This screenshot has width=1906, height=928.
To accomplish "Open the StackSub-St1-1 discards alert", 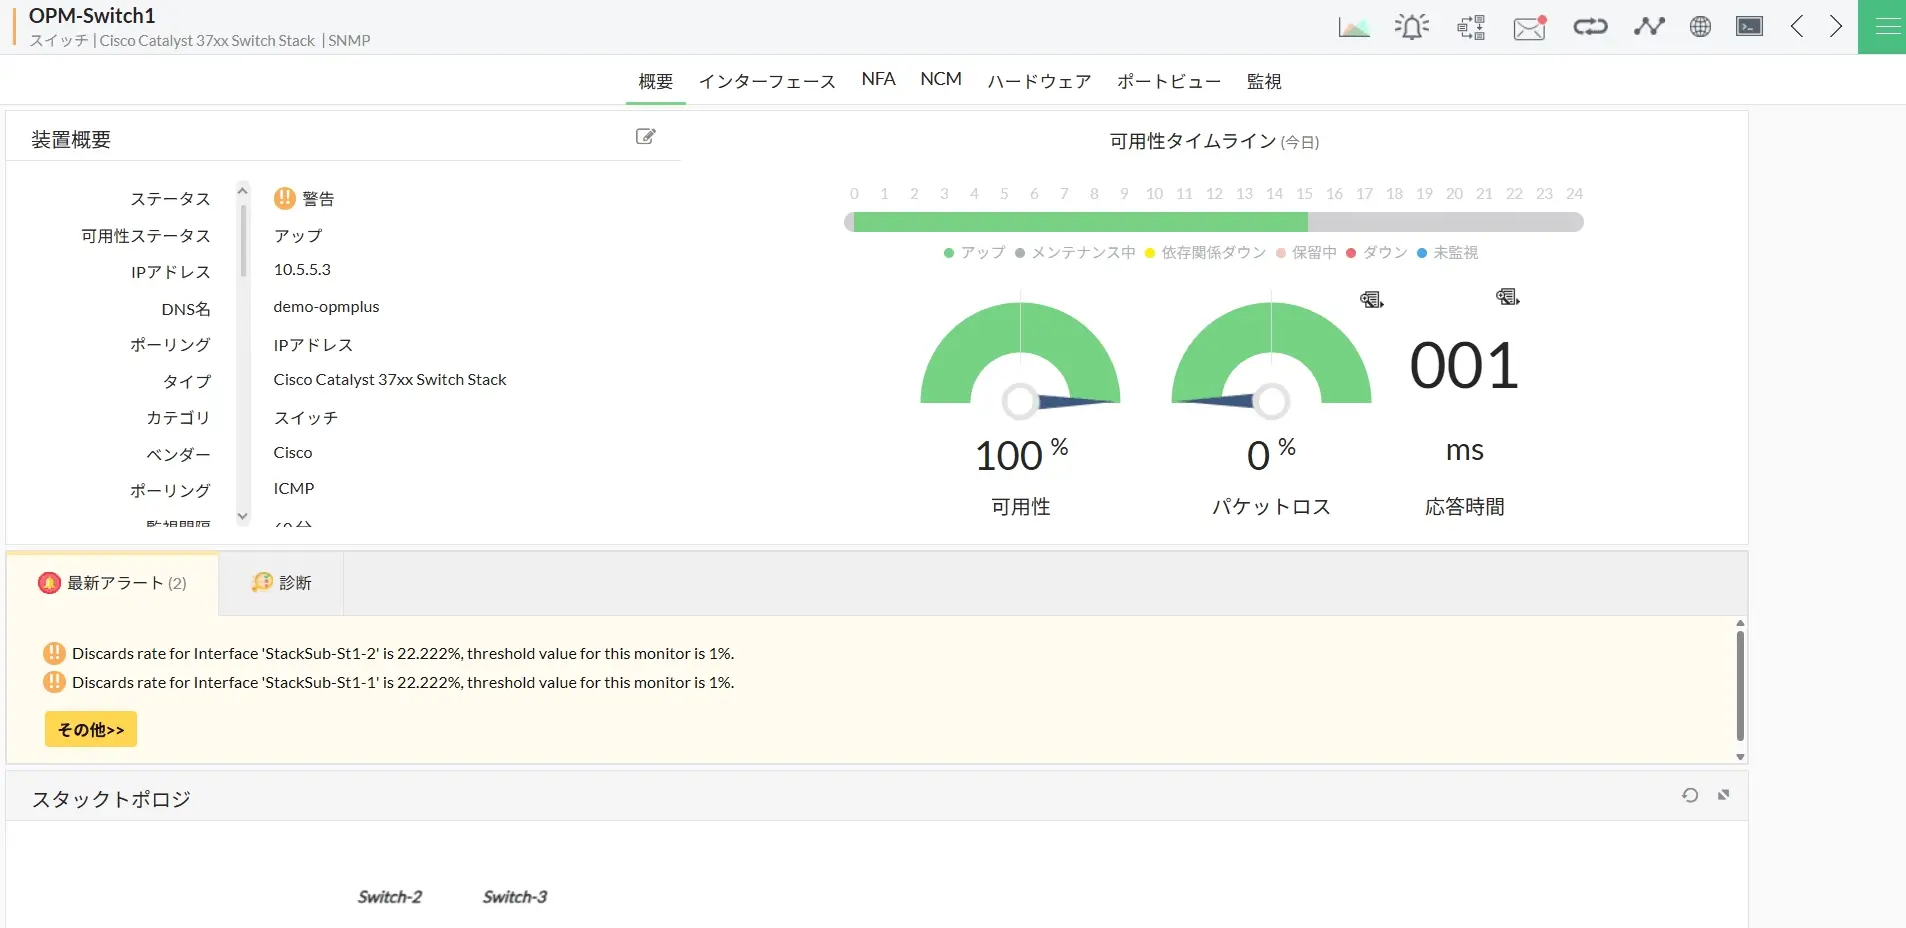I will [403, 683].
